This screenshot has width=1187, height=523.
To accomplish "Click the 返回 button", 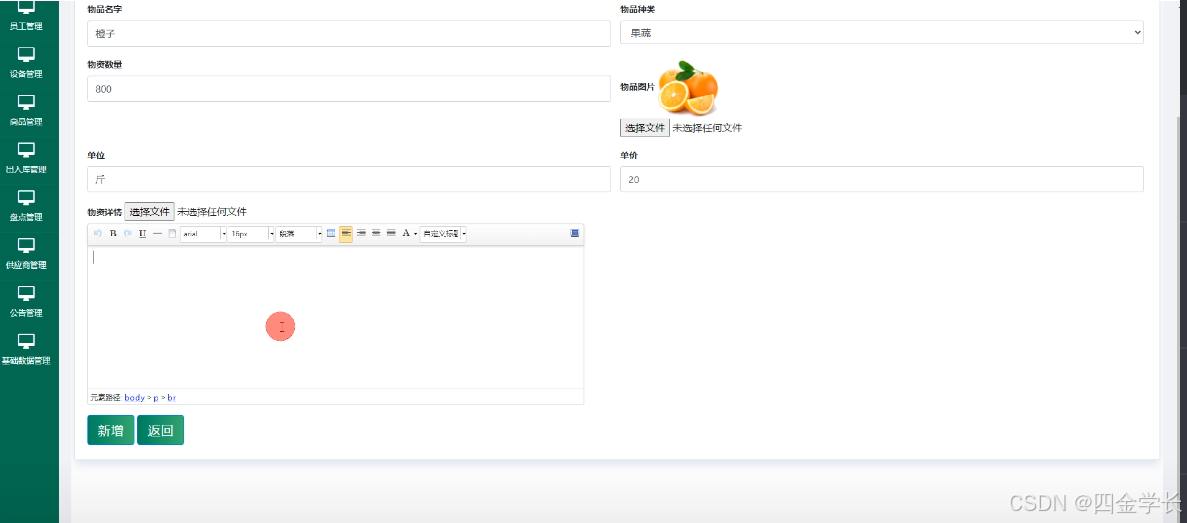I will 160,430.
